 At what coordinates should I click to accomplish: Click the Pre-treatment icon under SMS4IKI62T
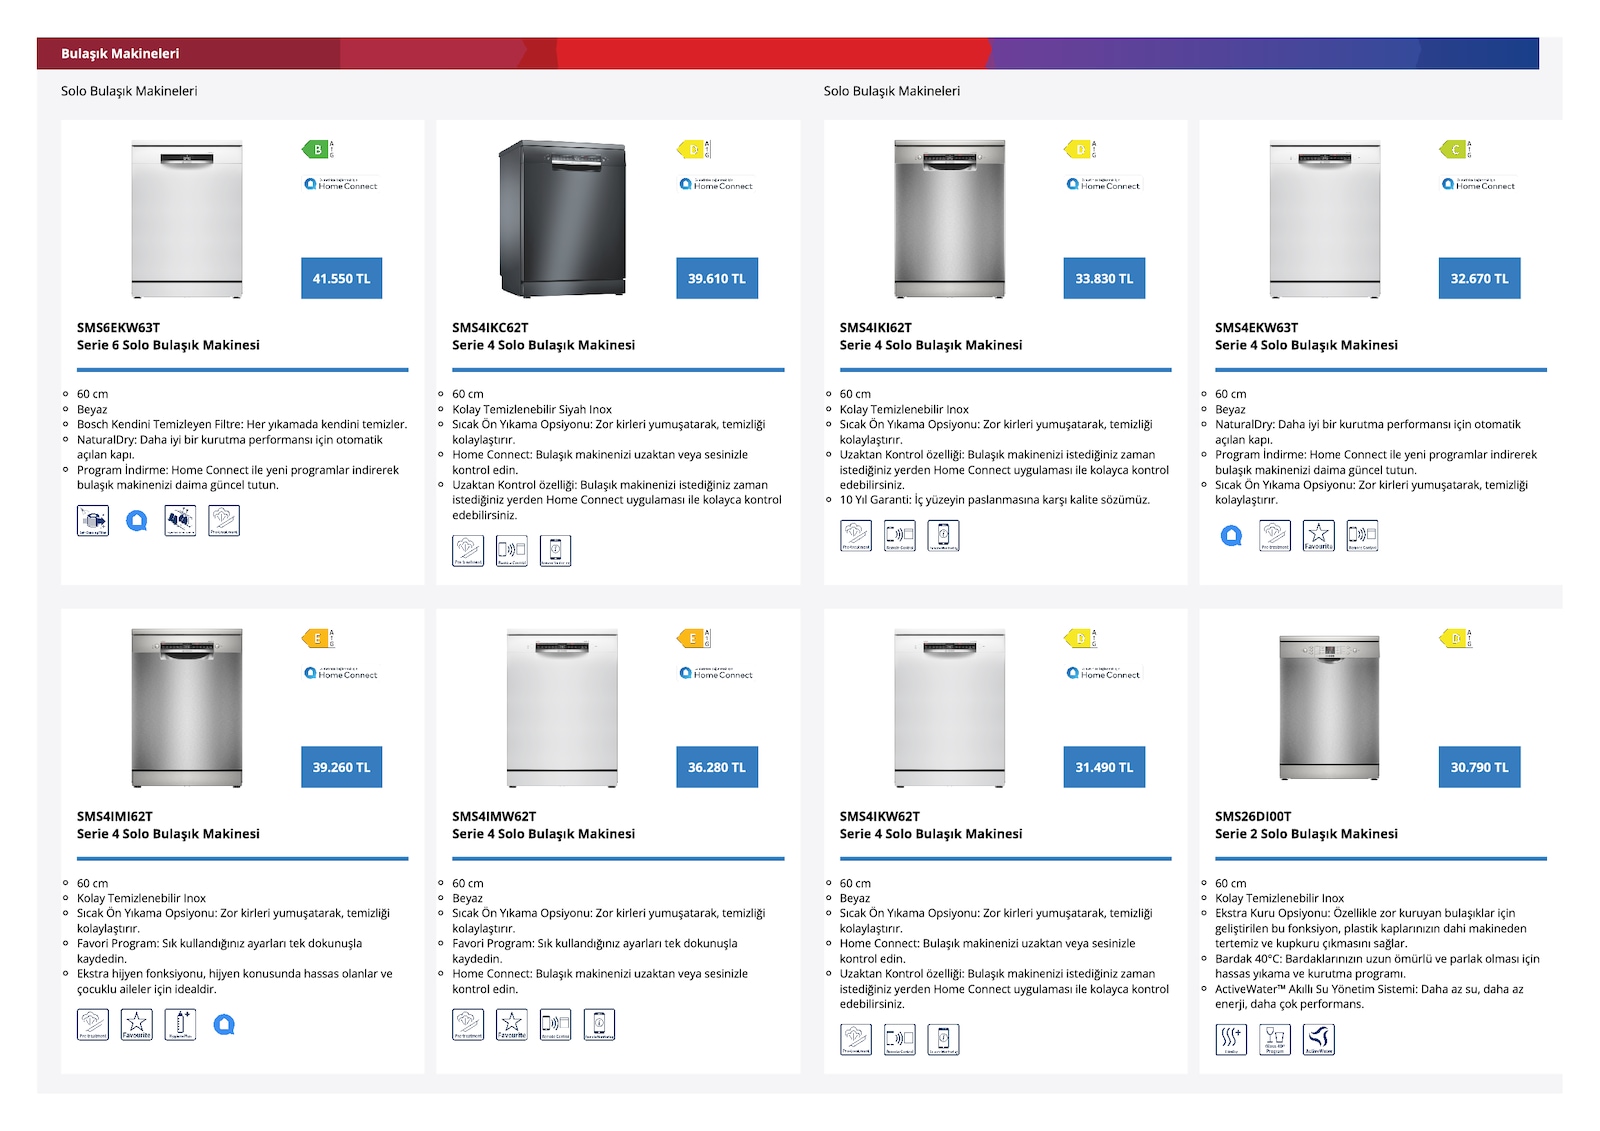856,536
